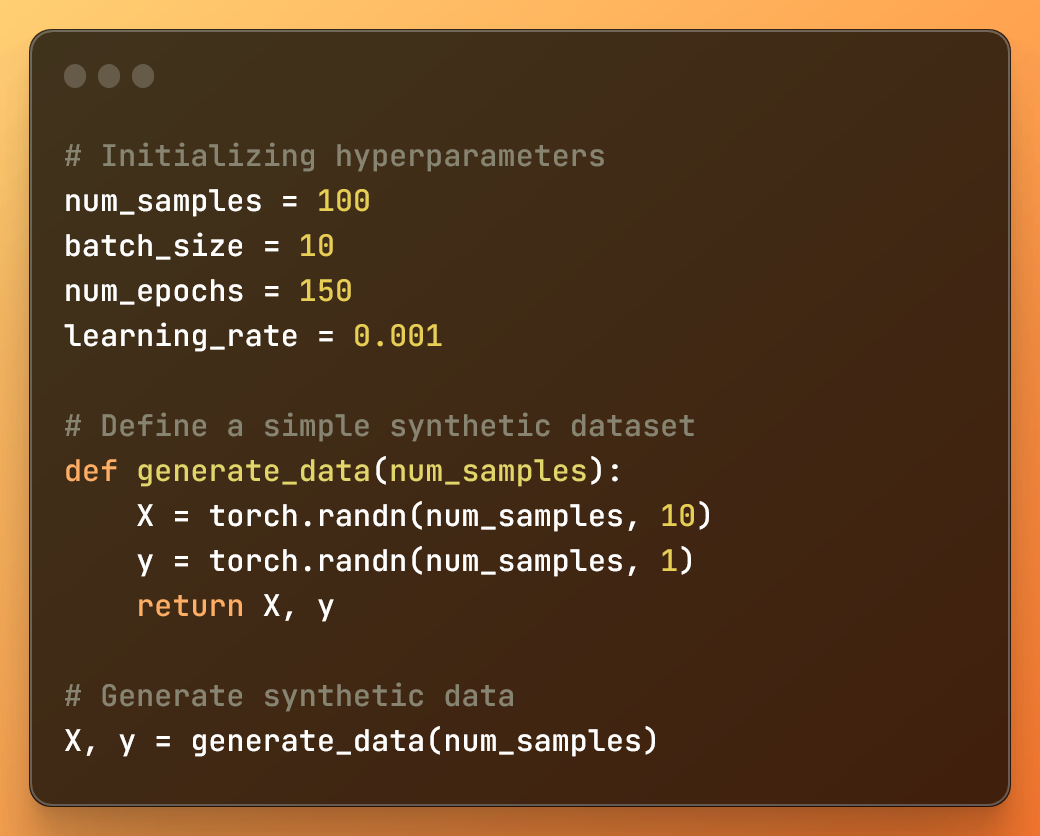The width and height of the screenshot is (1040, 836).
Task: Click torch.randn on the y assignment line
Action: tap(308, 561)
